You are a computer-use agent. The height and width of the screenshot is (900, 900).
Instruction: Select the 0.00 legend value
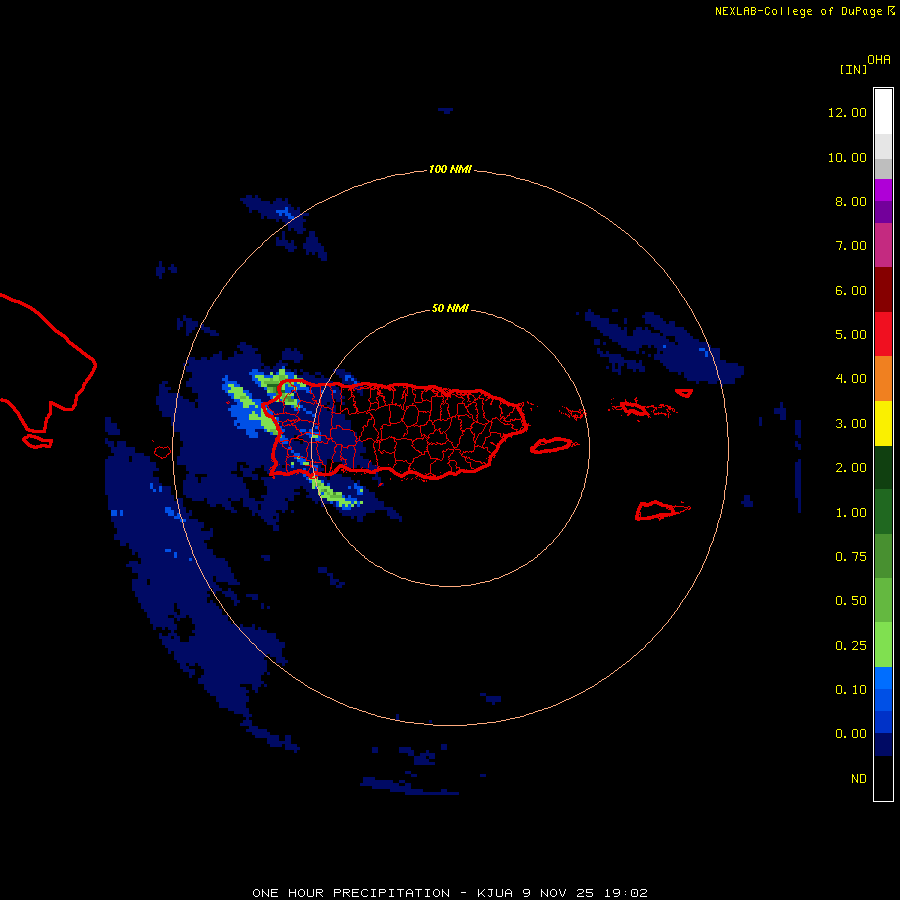tap(851, 734)
